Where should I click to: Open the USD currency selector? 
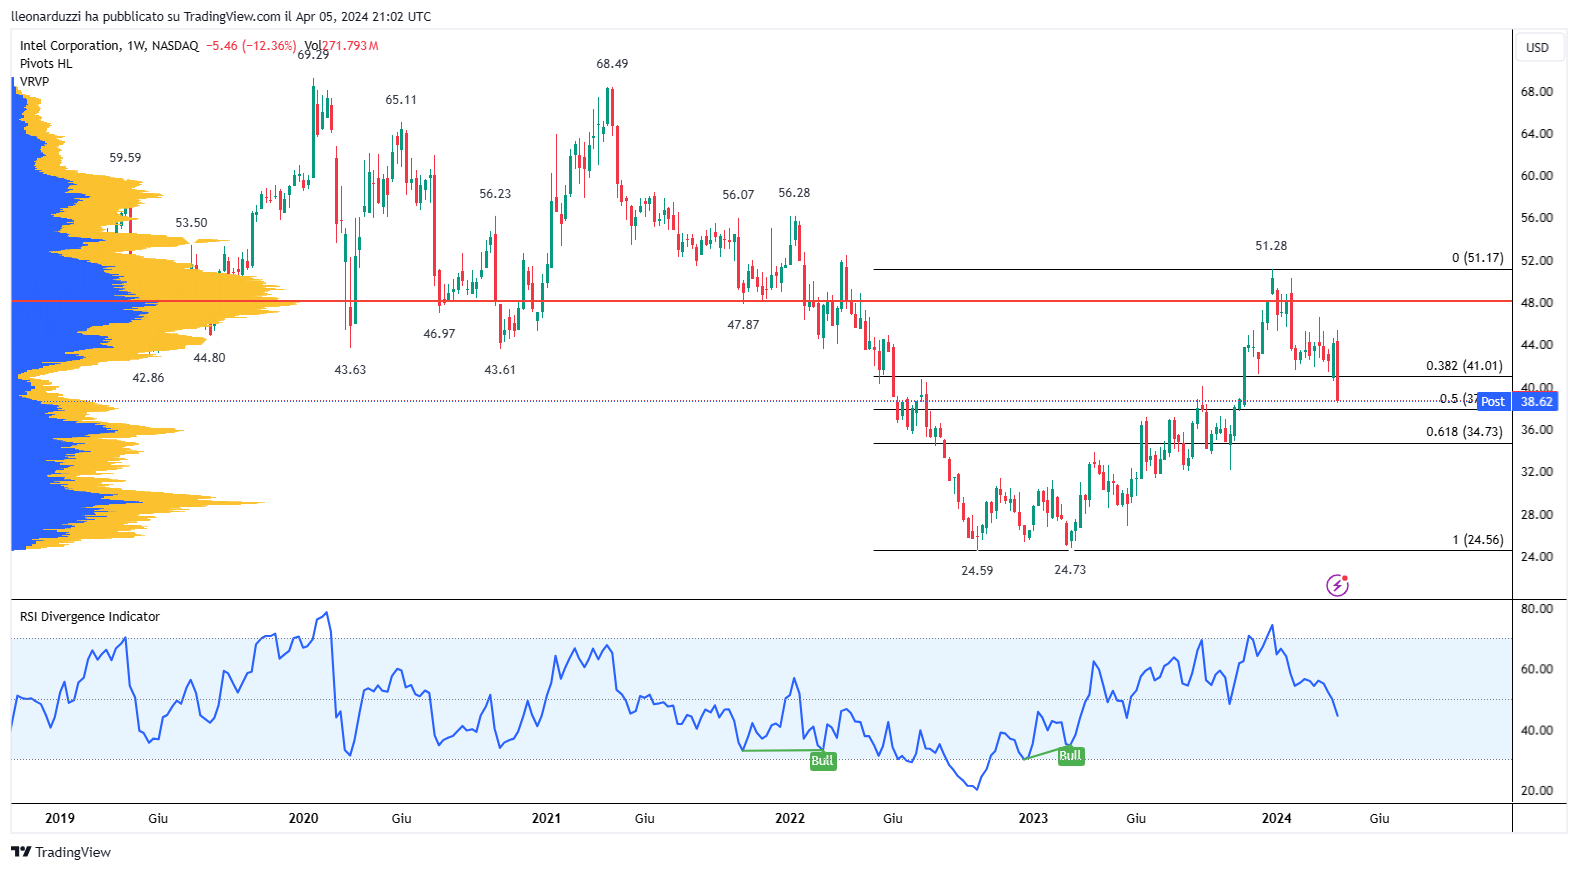1537,47
